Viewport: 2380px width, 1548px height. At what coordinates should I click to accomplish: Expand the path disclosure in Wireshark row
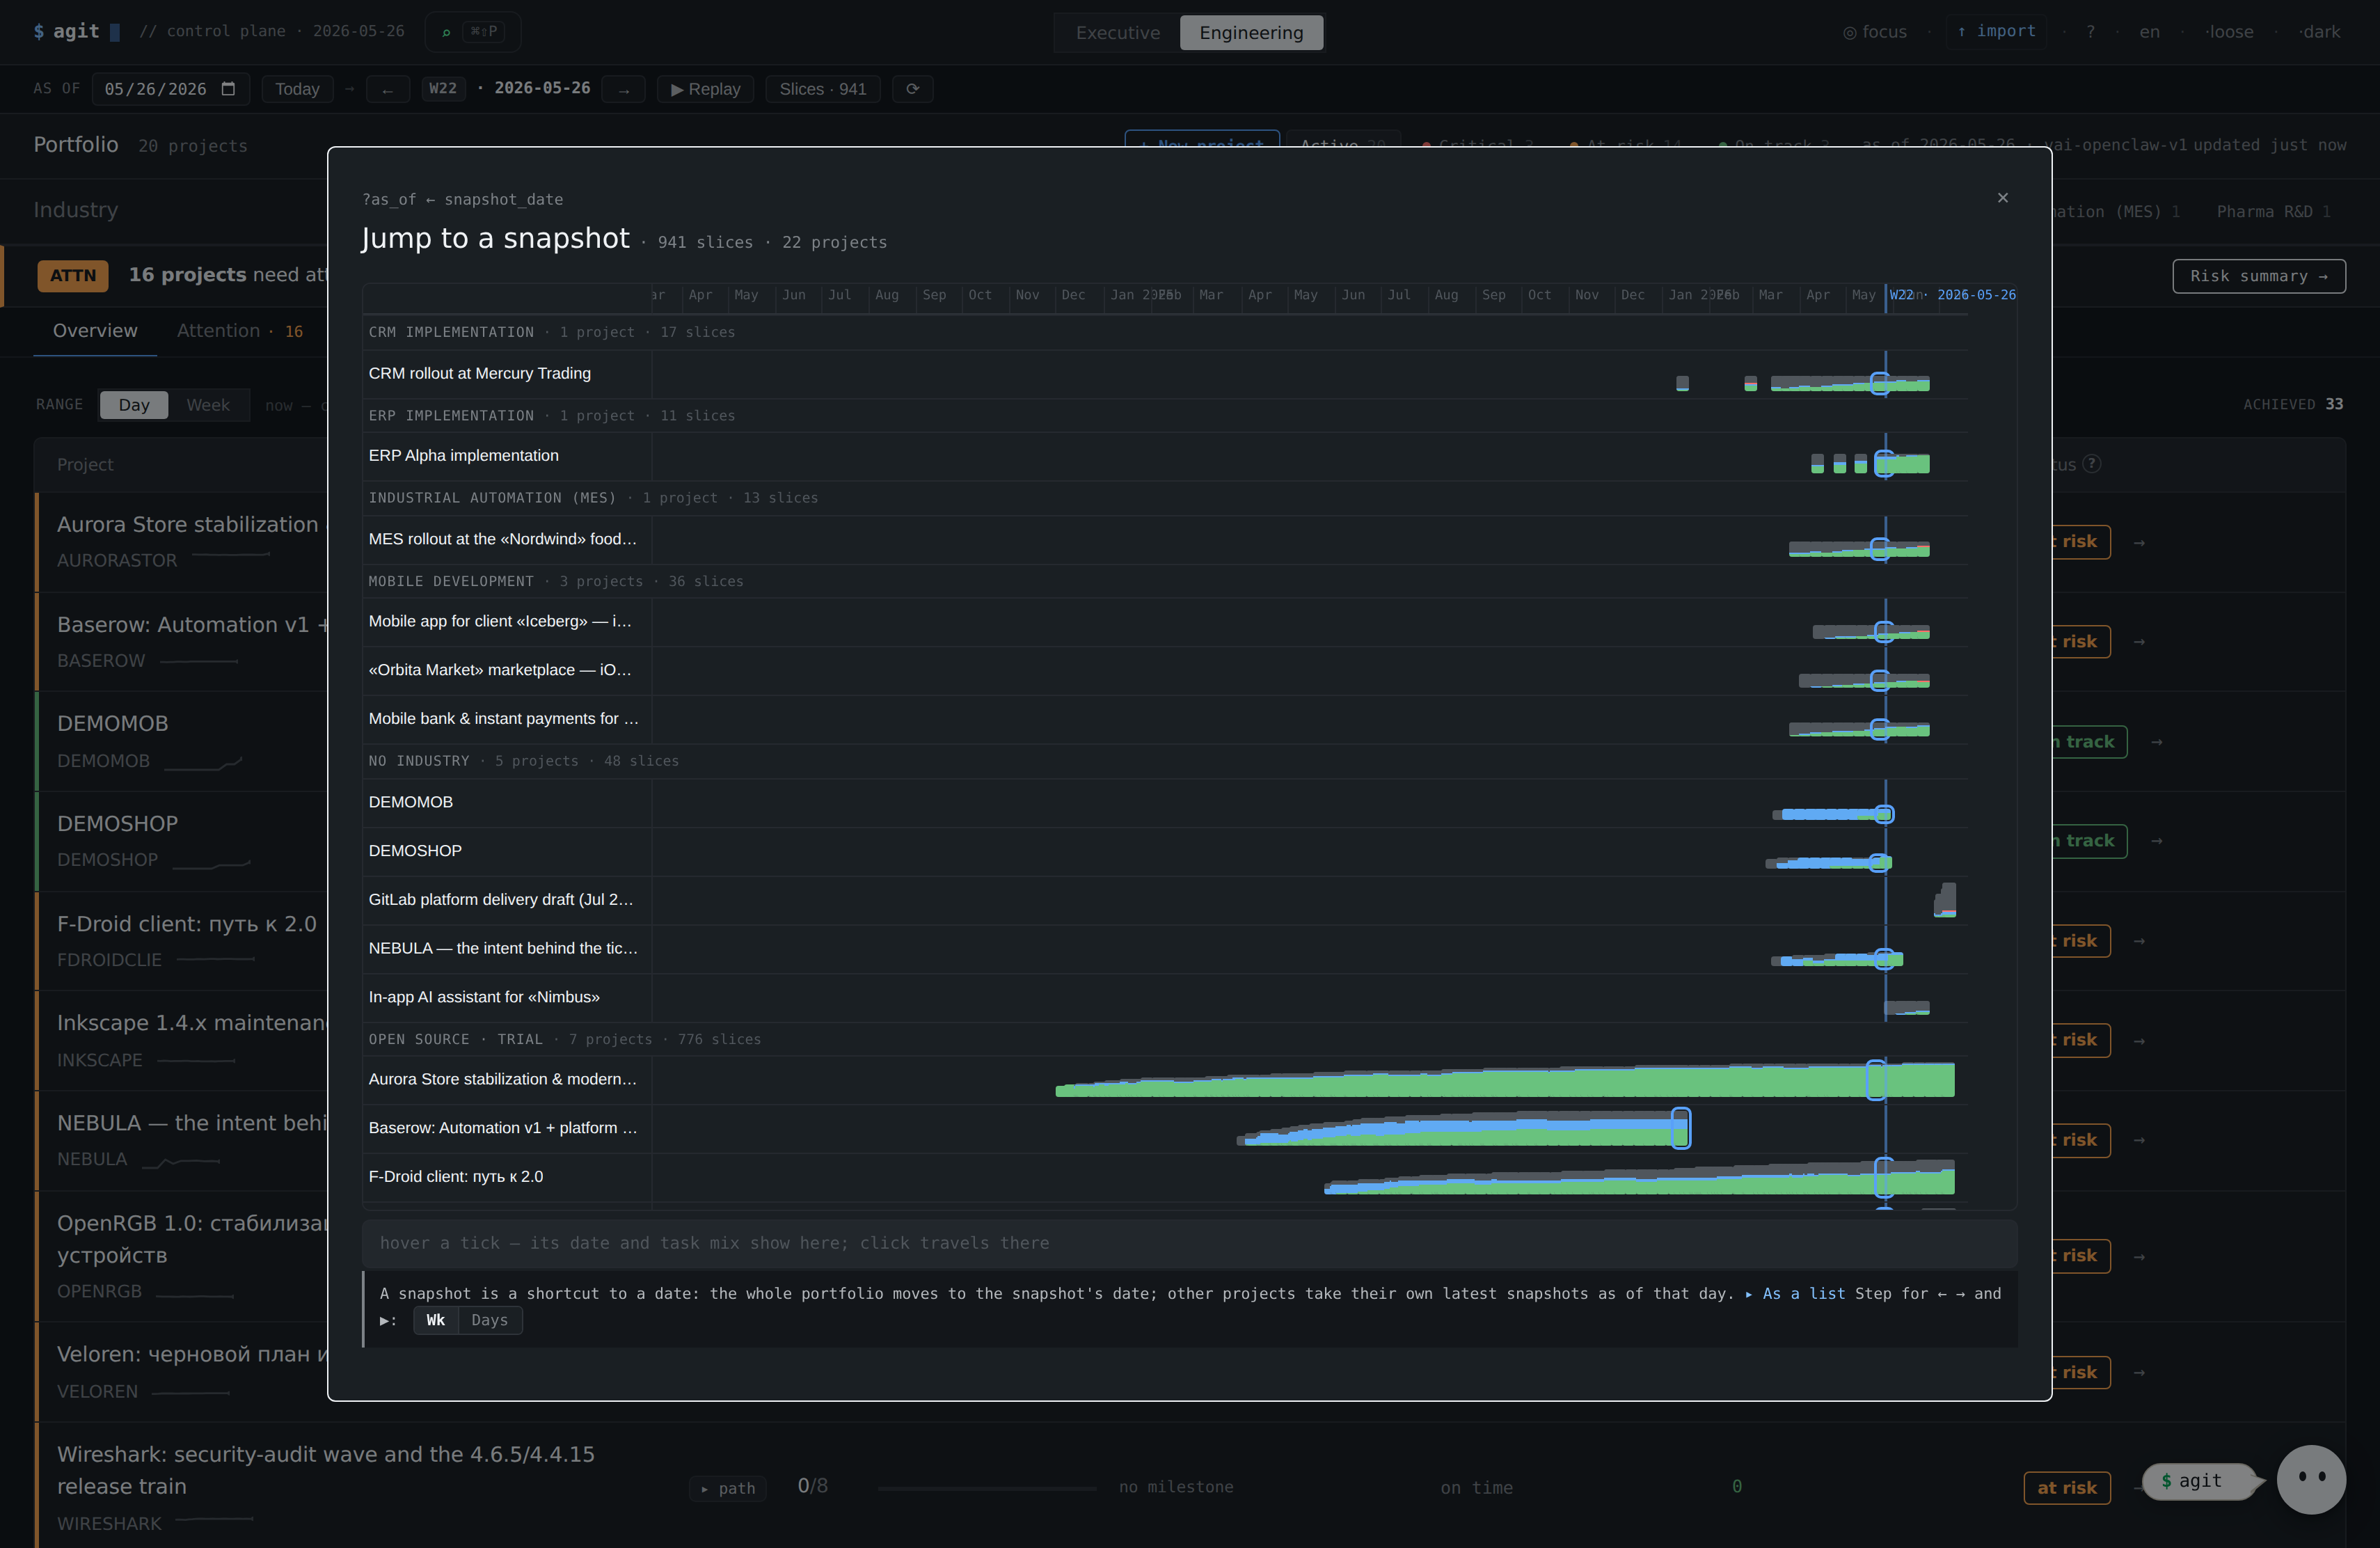point(728,1488)
